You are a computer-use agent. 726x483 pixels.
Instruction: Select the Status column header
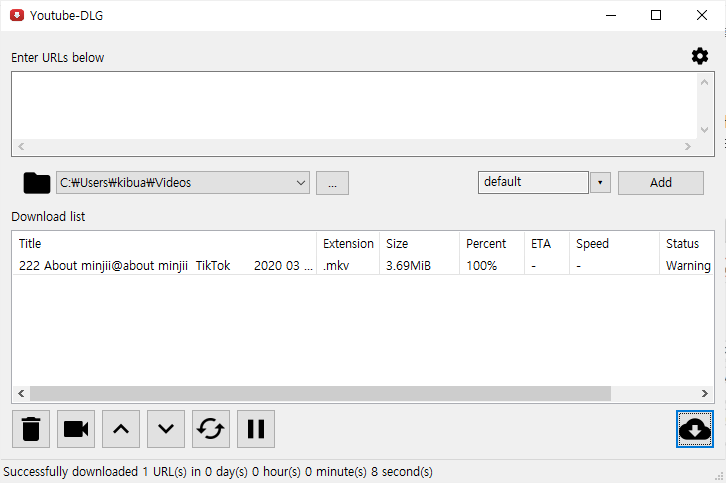point(687,244)
